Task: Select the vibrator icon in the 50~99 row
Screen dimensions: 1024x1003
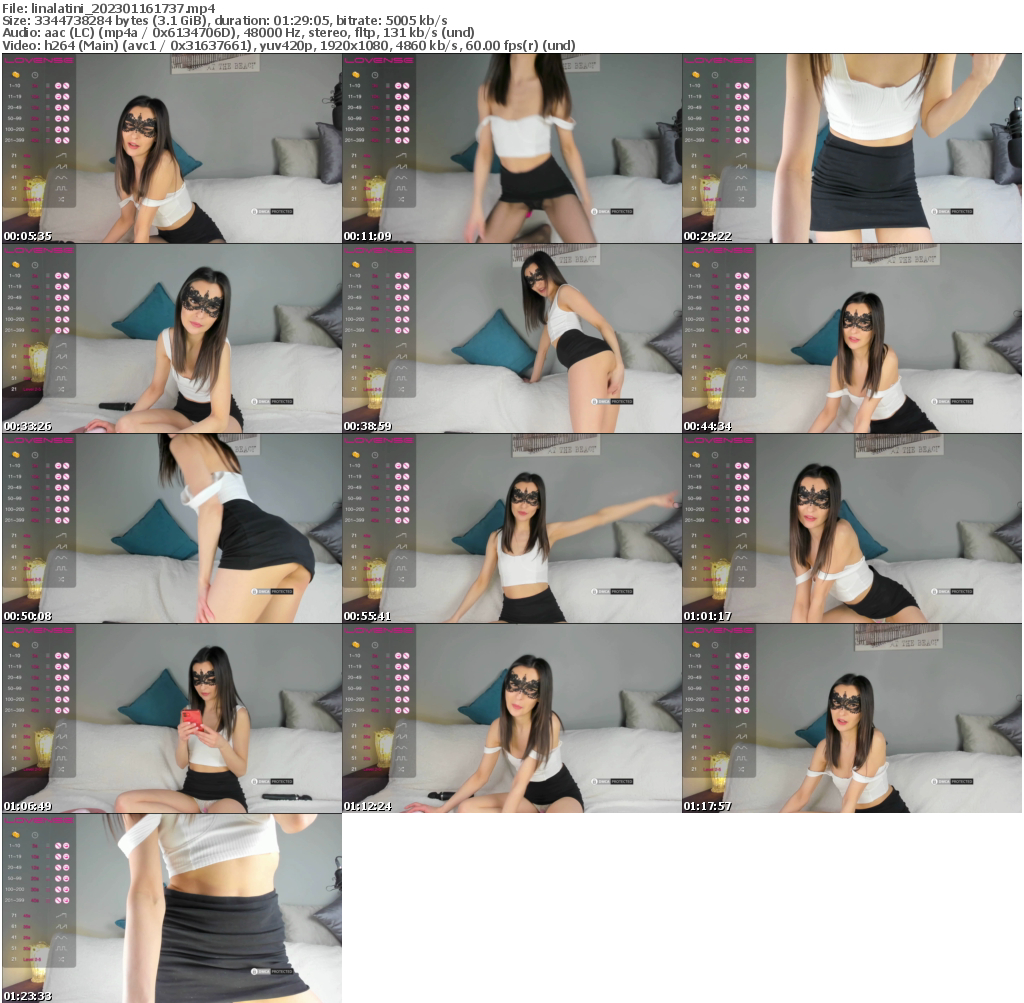Action: pyautogui.click(x=58, y=118)
